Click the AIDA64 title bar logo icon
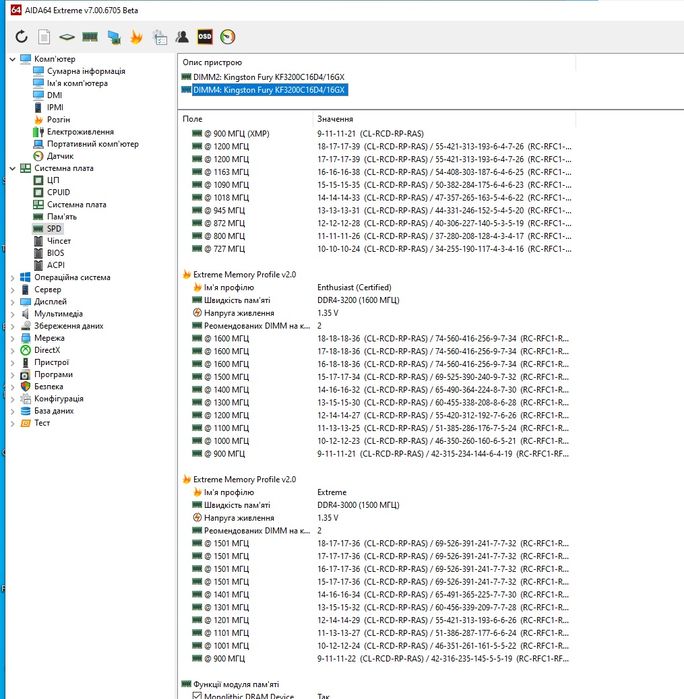Viewport: 684px width, 699px height. coord(16,10)
